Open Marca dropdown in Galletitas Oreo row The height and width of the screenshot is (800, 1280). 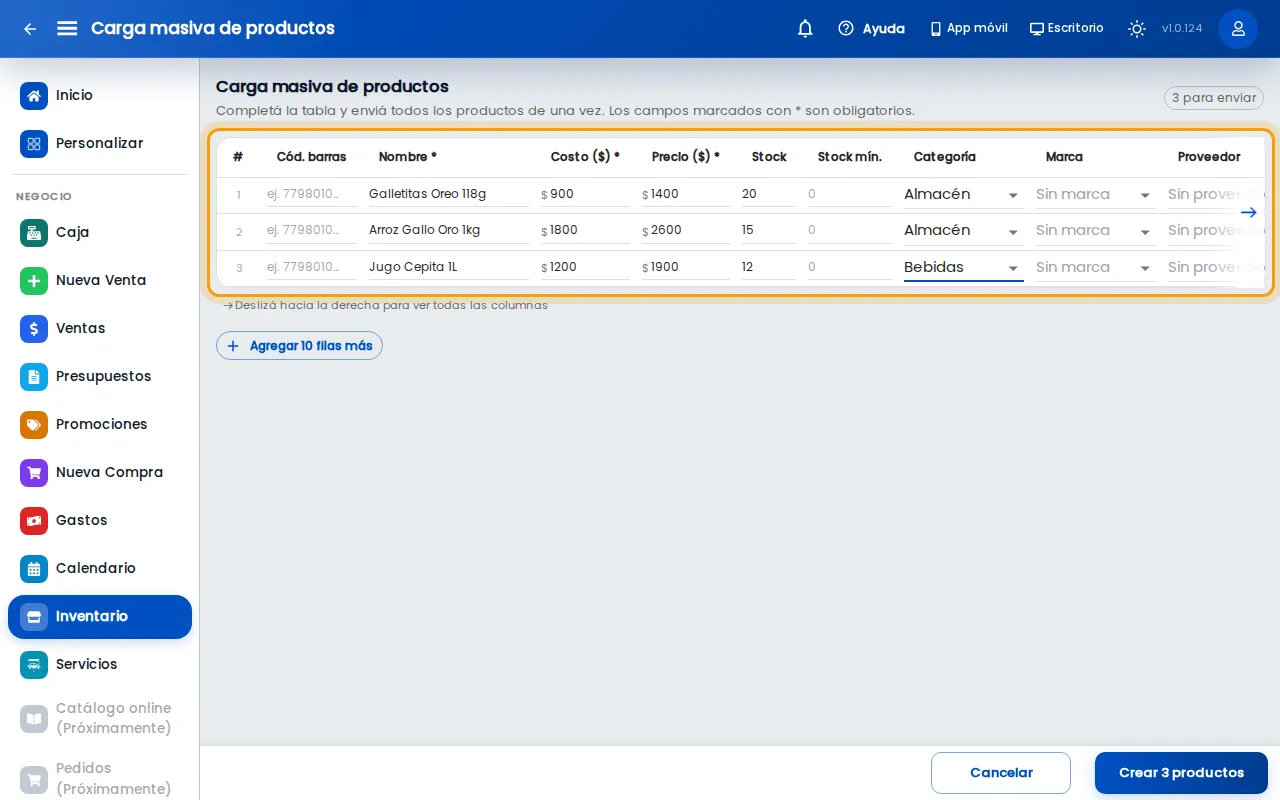click(1095, 195)
